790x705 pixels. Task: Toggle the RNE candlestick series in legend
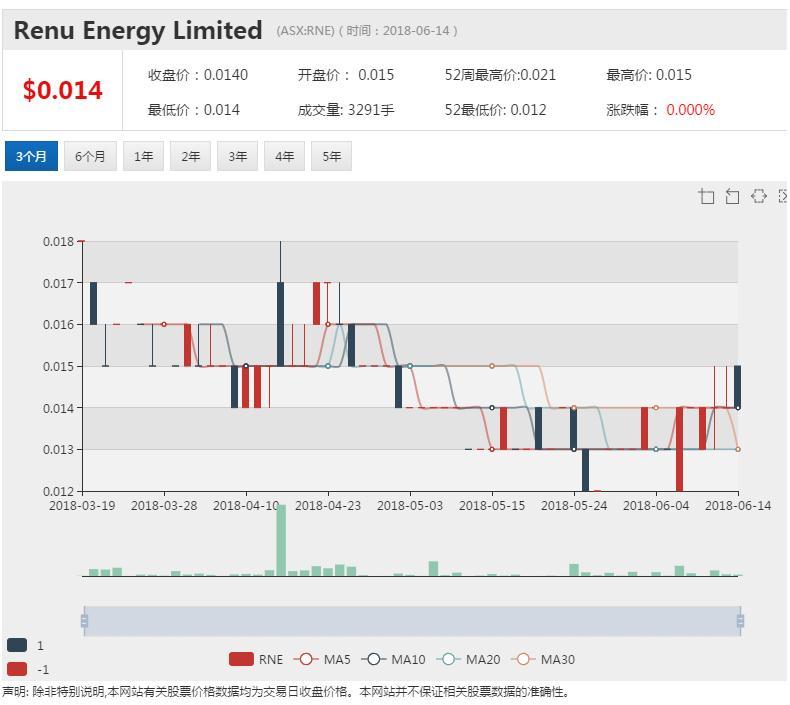[255, 659]
